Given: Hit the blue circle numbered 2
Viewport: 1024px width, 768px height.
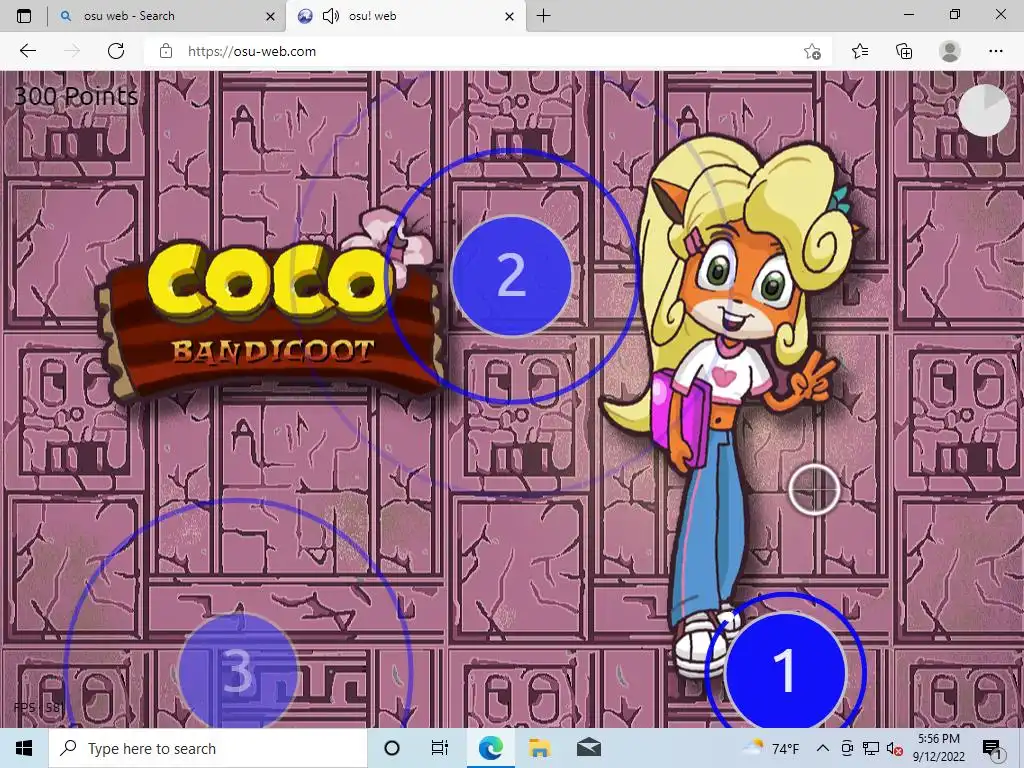Looking at the screenshot, I should click(x=511, y=276).
